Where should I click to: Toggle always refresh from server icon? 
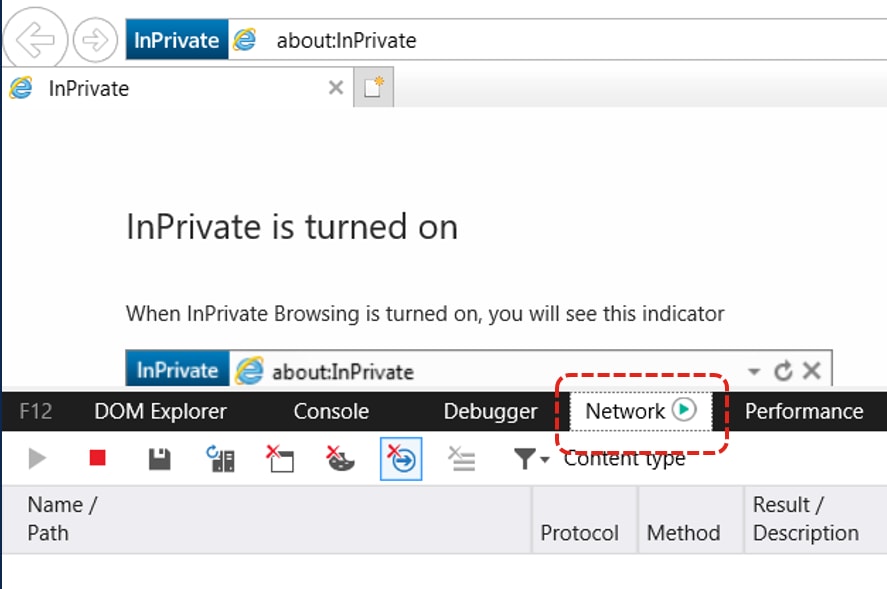pos(221,459)
